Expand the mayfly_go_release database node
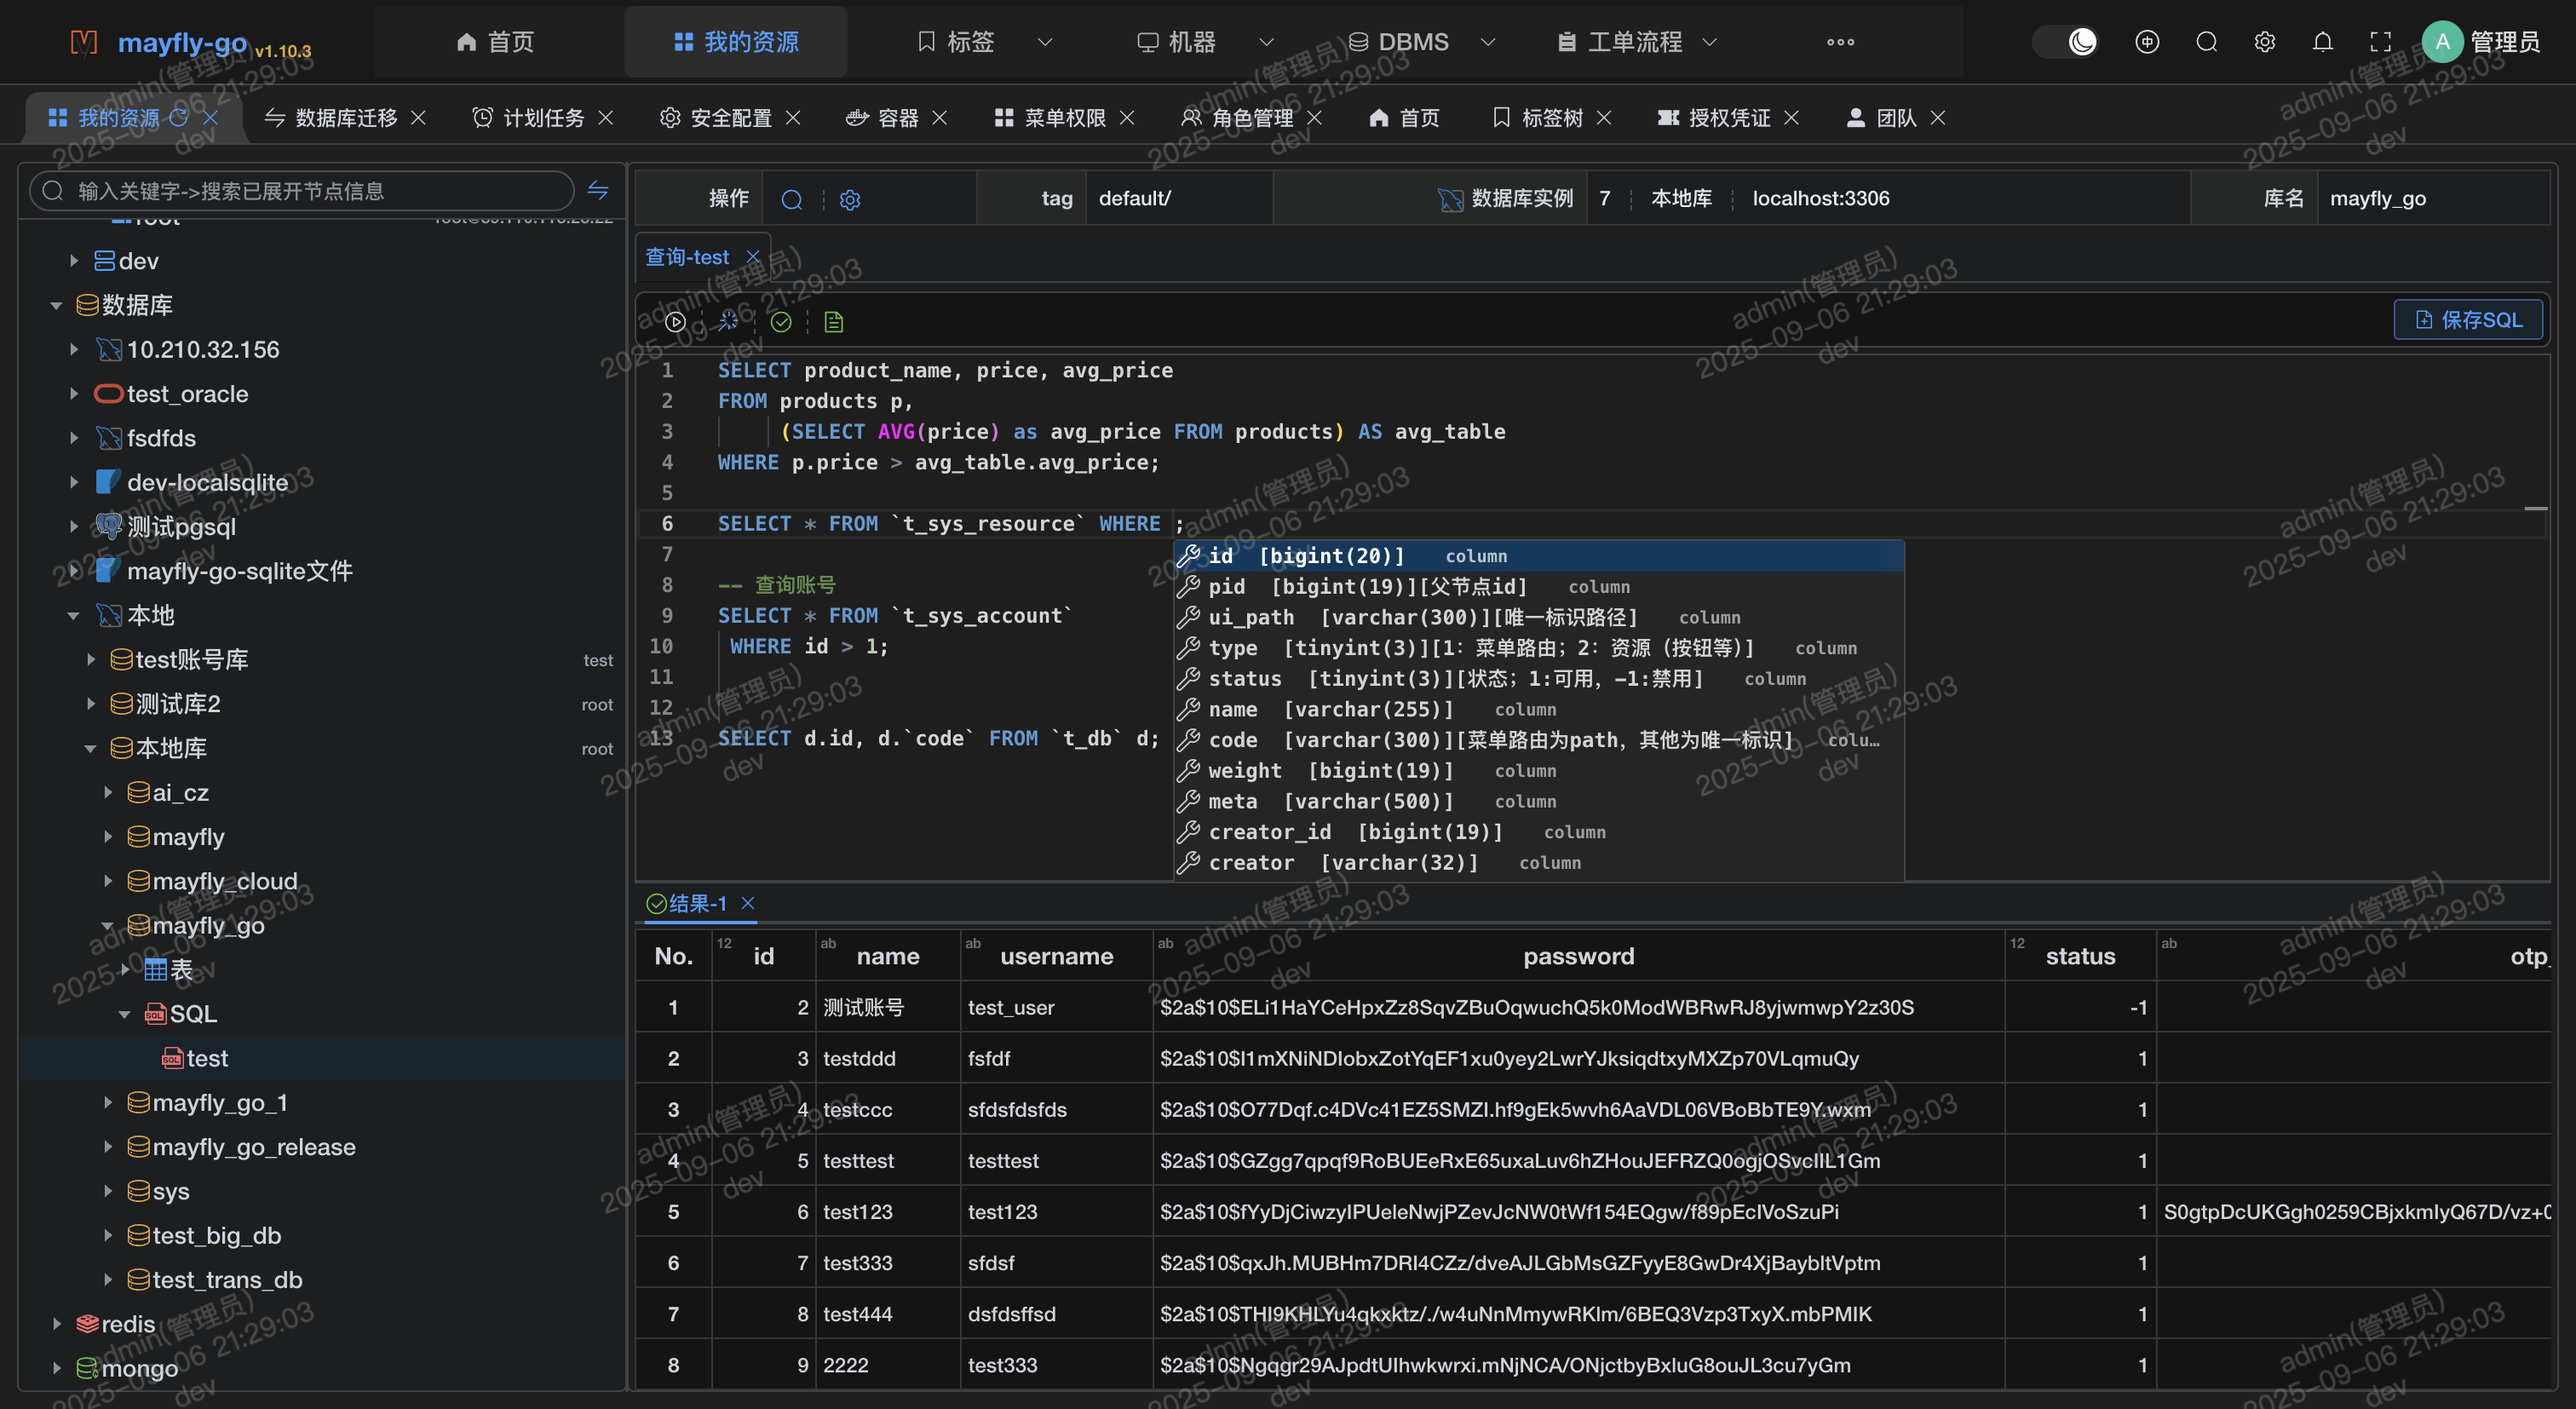 pos(108,1147)
